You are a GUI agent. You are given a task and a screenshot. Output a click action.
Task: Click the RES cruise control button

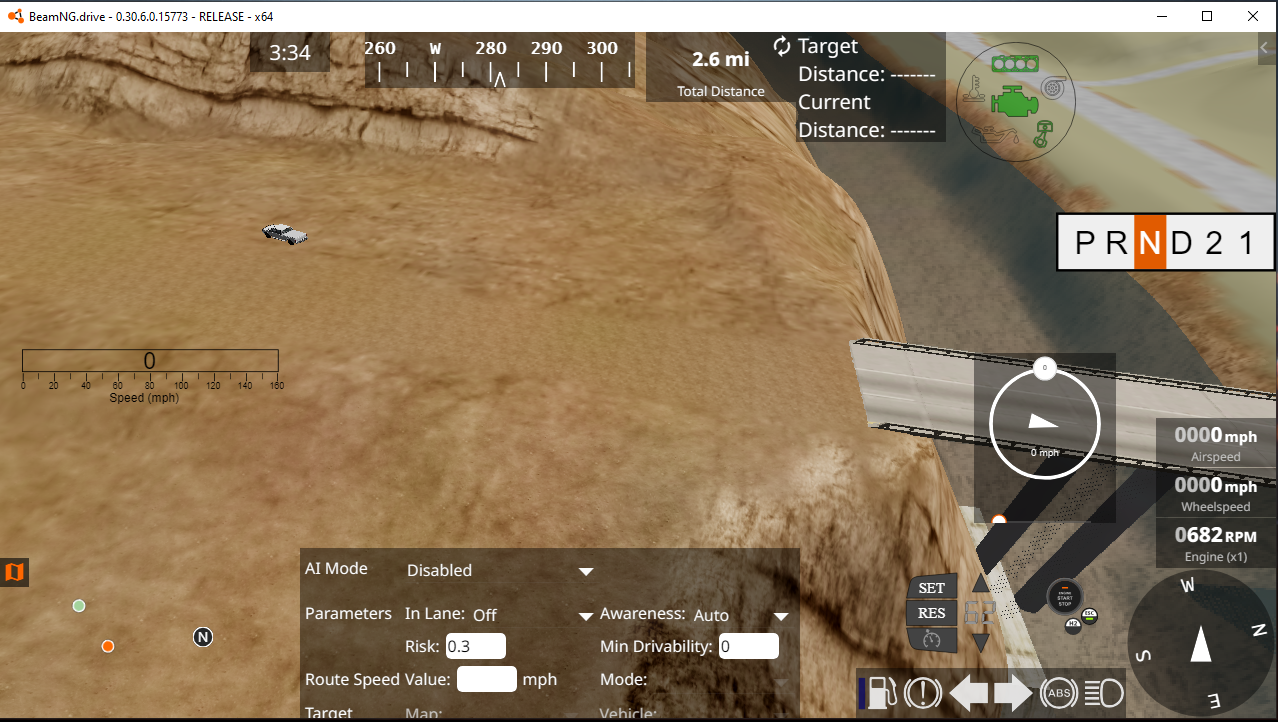pos(932,613)
